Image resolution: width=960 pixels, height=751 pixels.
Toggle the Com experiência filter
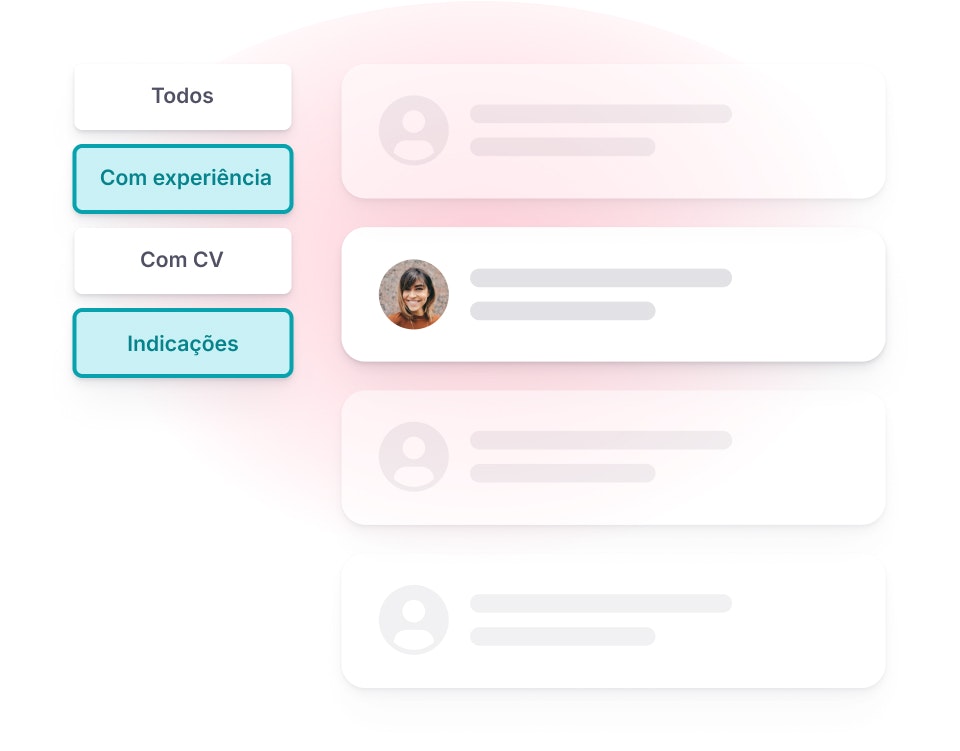click(x=183, y=179)
